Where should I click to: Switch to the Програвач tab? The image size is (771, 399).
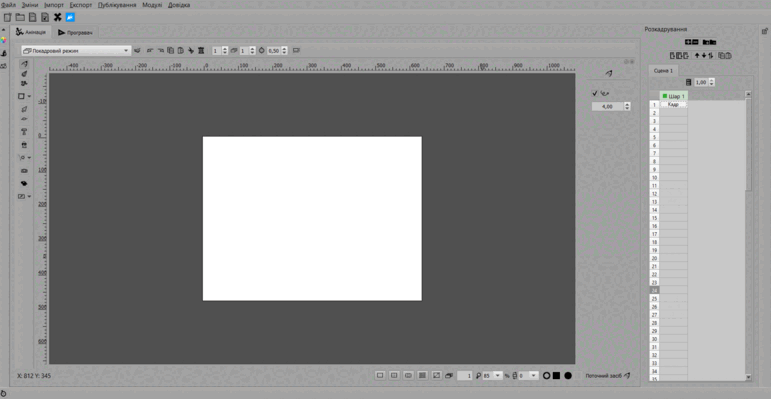(x=76, y=33)
